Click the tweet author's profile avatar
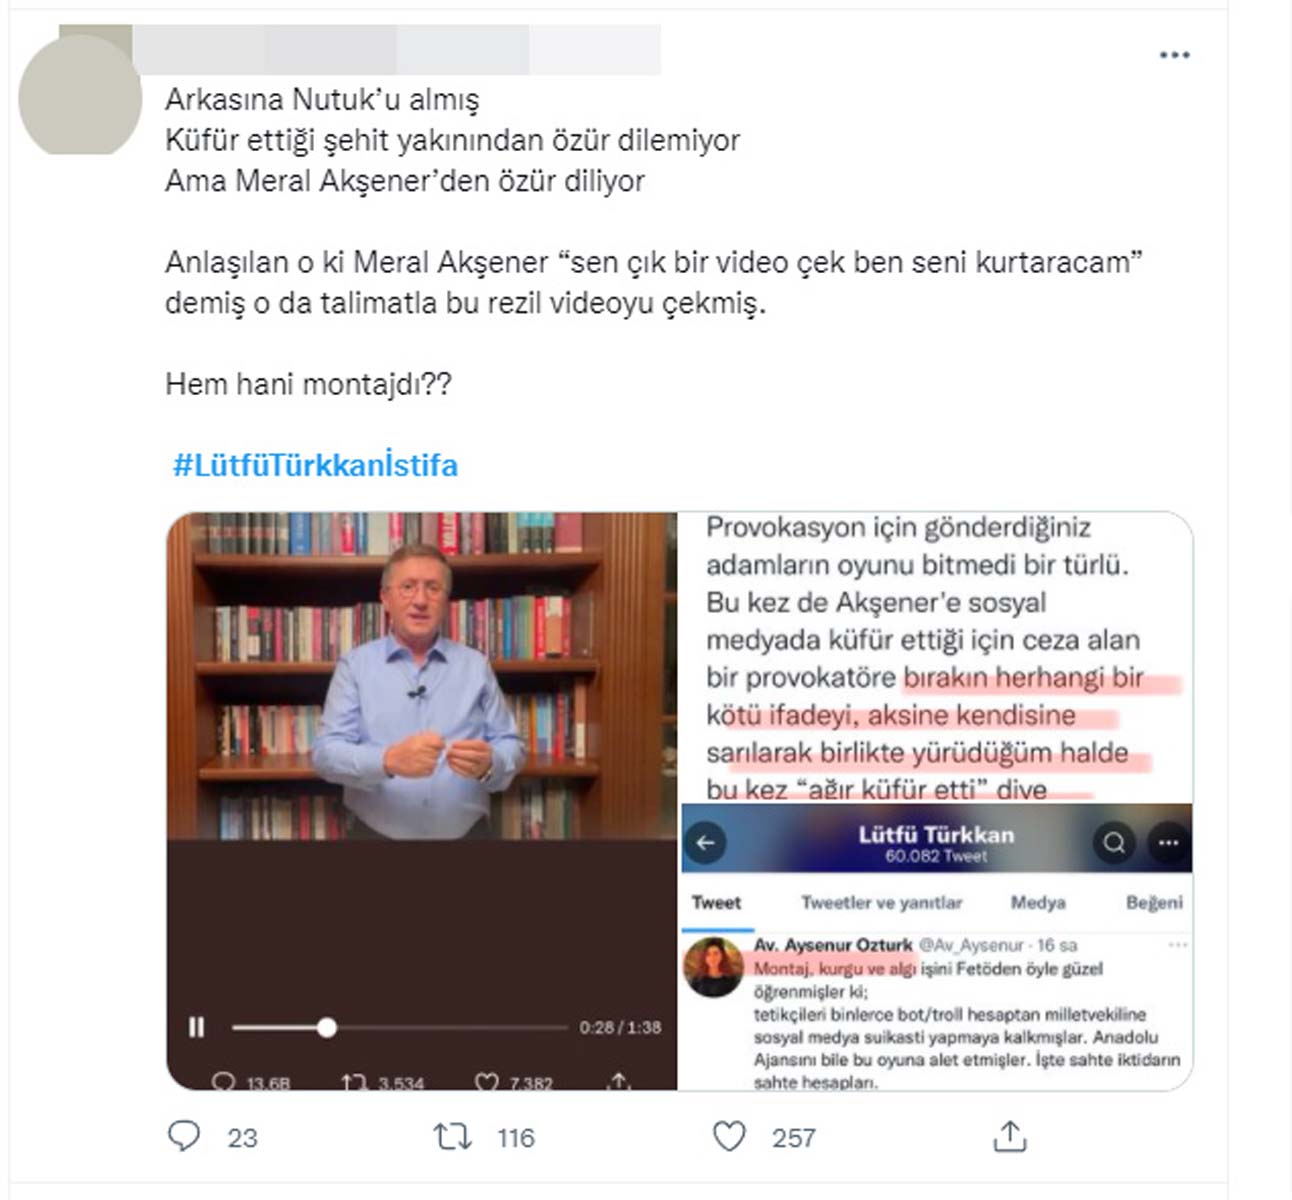1292x1200 pixels. (x=80, y=94)
